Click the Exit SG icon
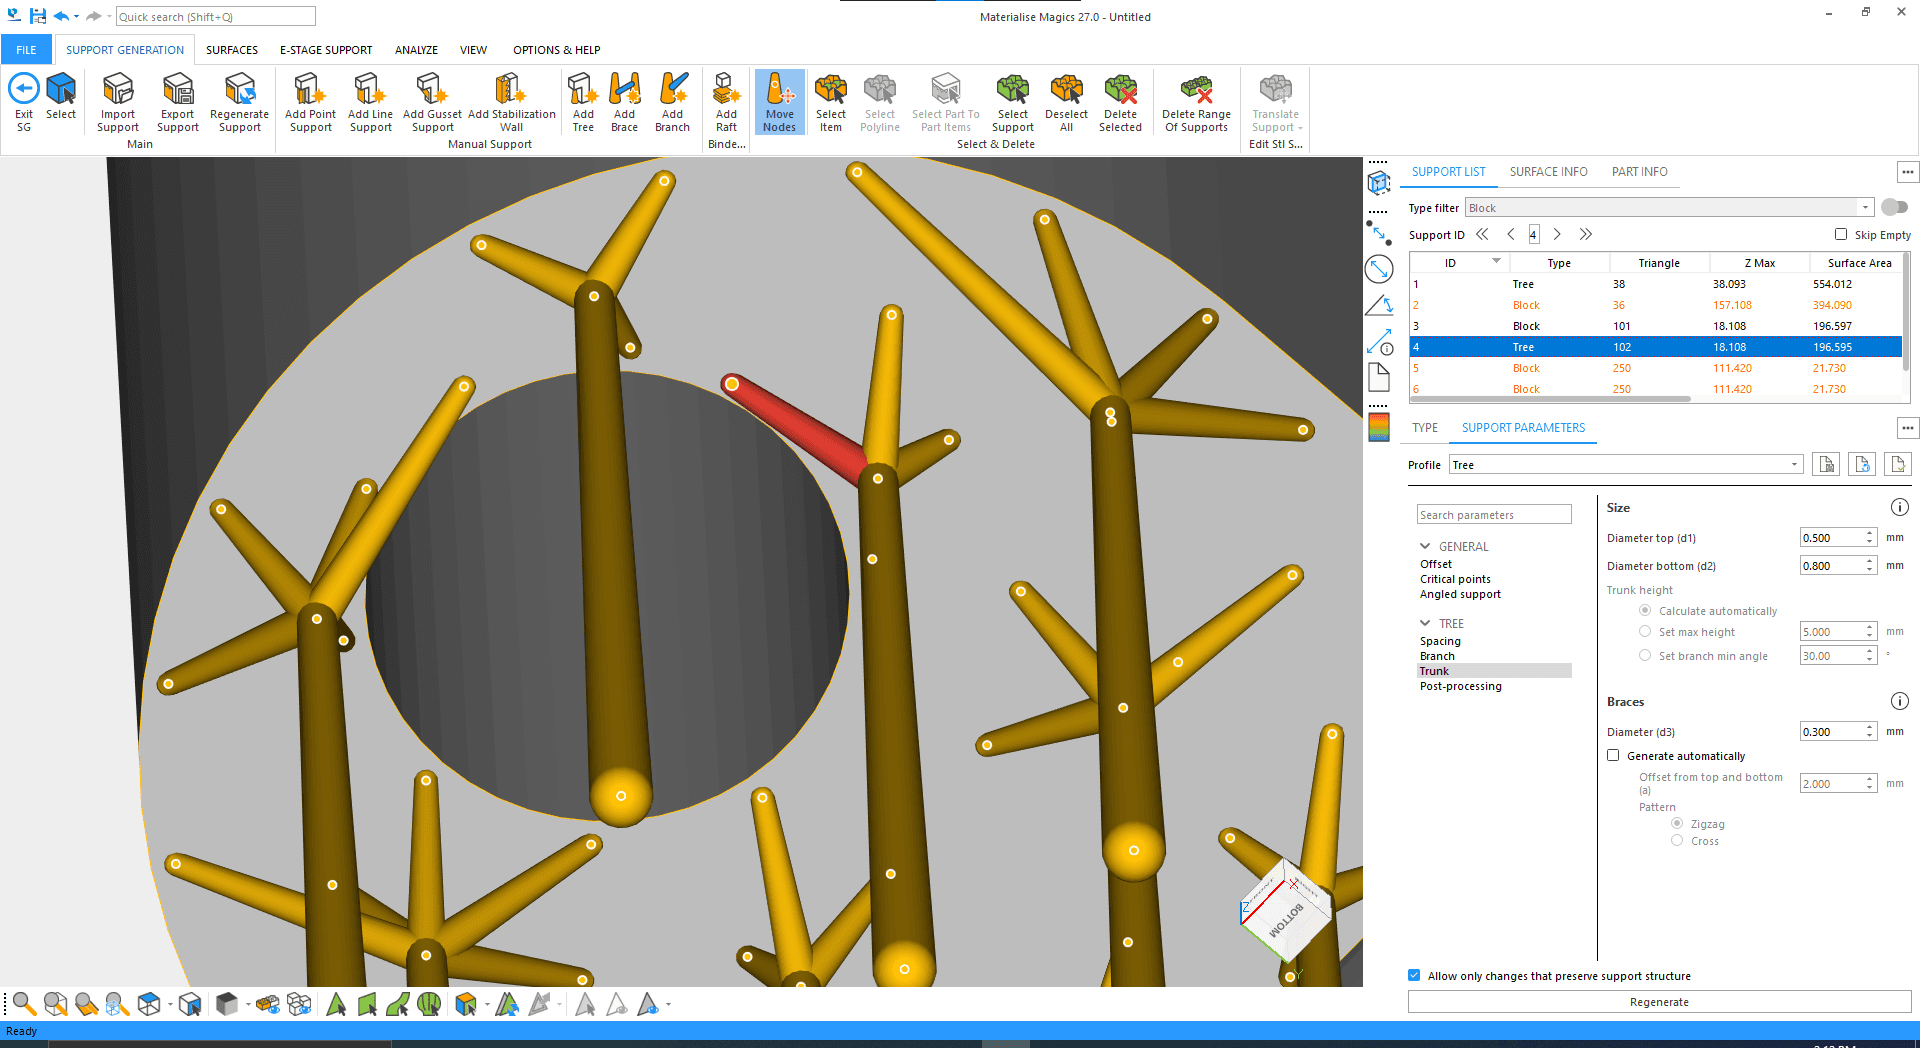 (24, 102)
